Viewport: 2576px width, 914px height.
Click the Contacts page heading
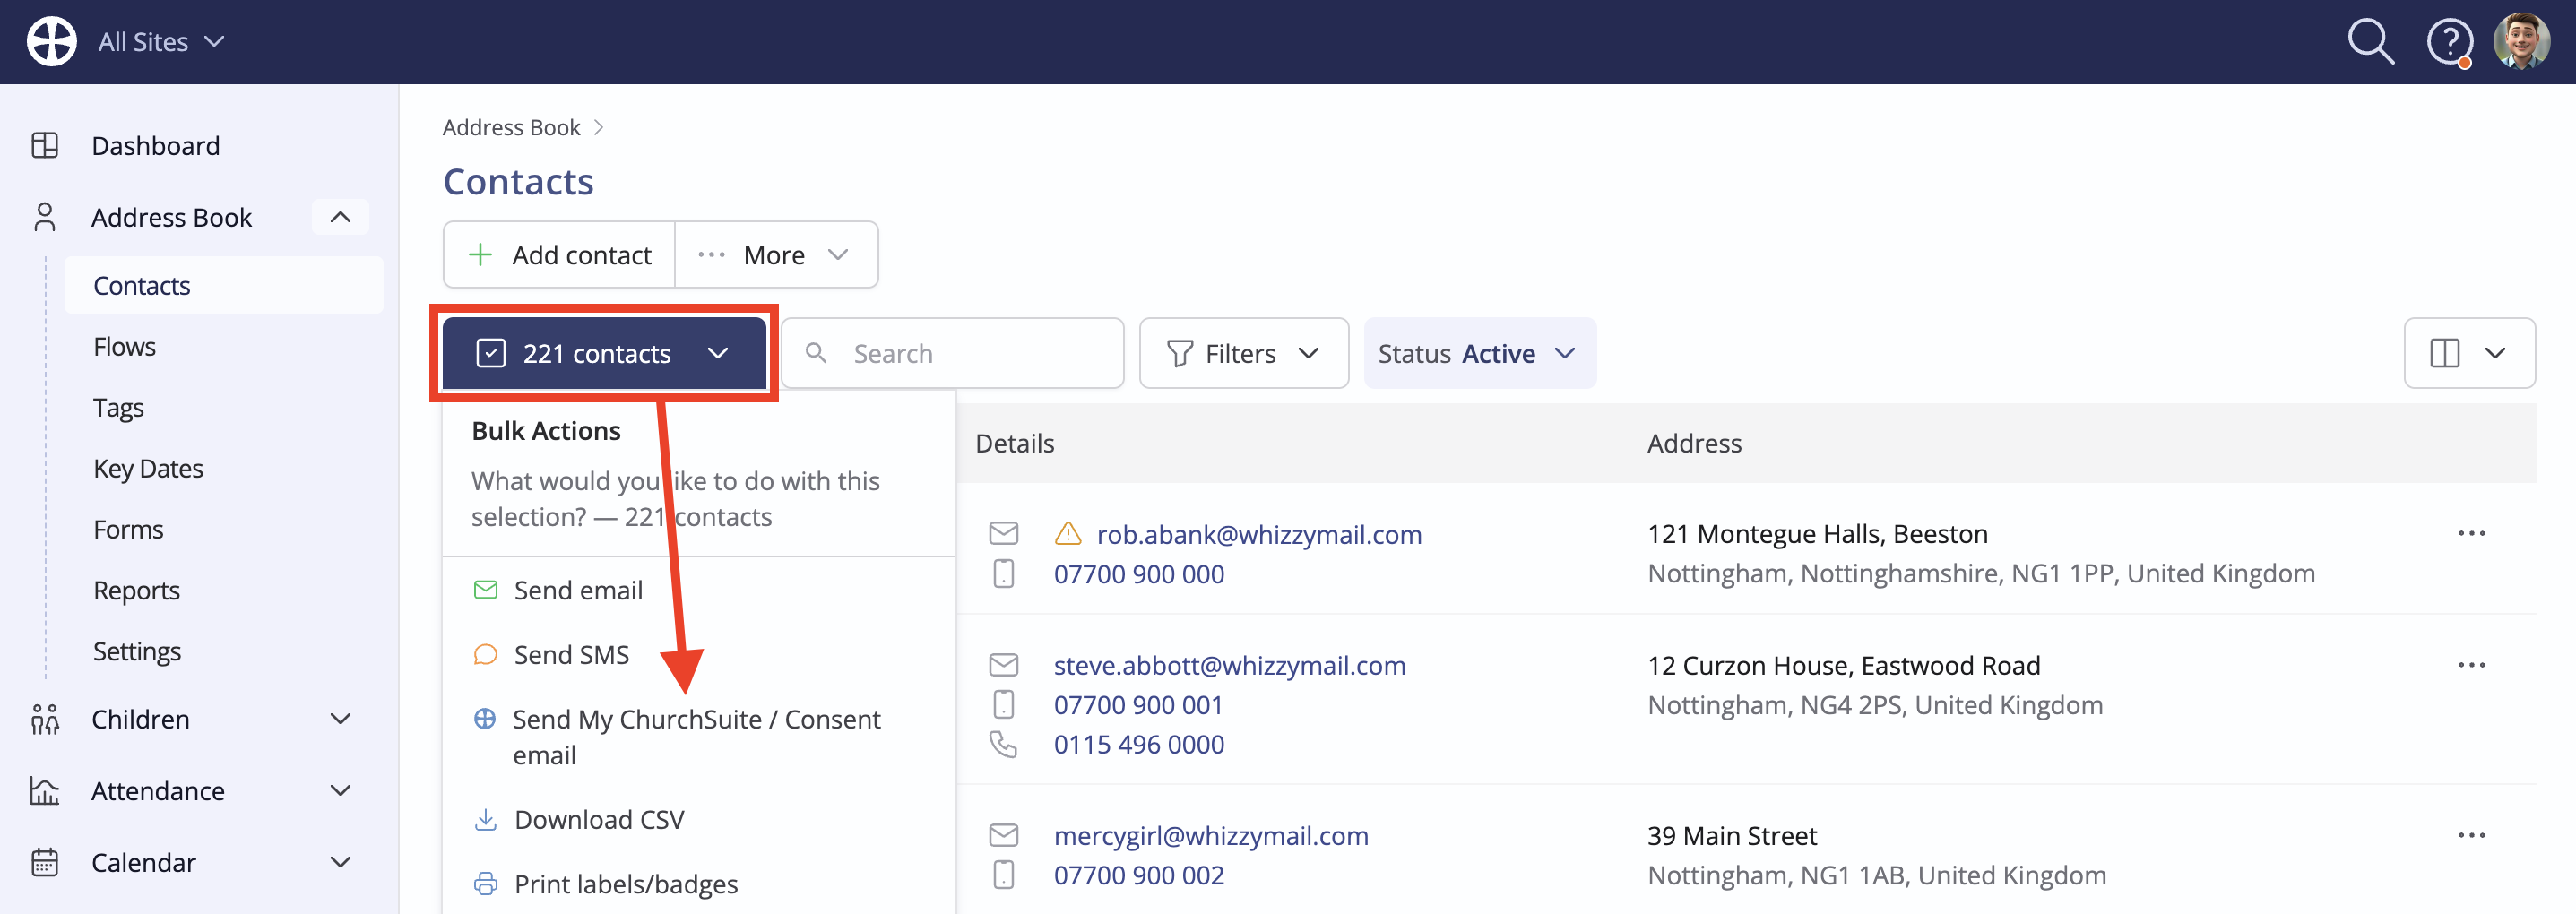[518, 182]
